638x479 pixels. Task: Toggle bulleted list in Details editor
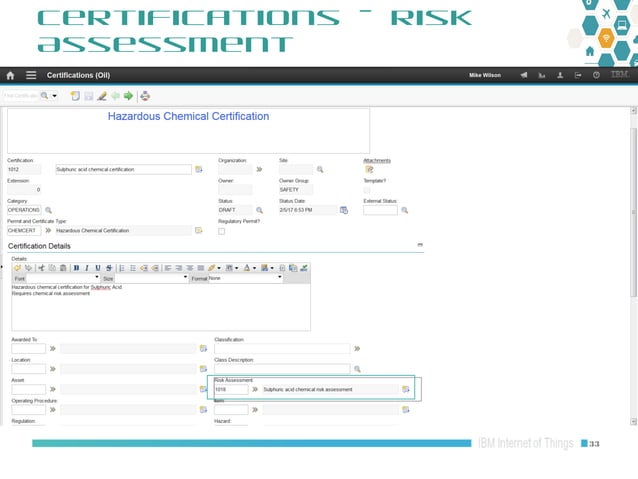point(133,268)
